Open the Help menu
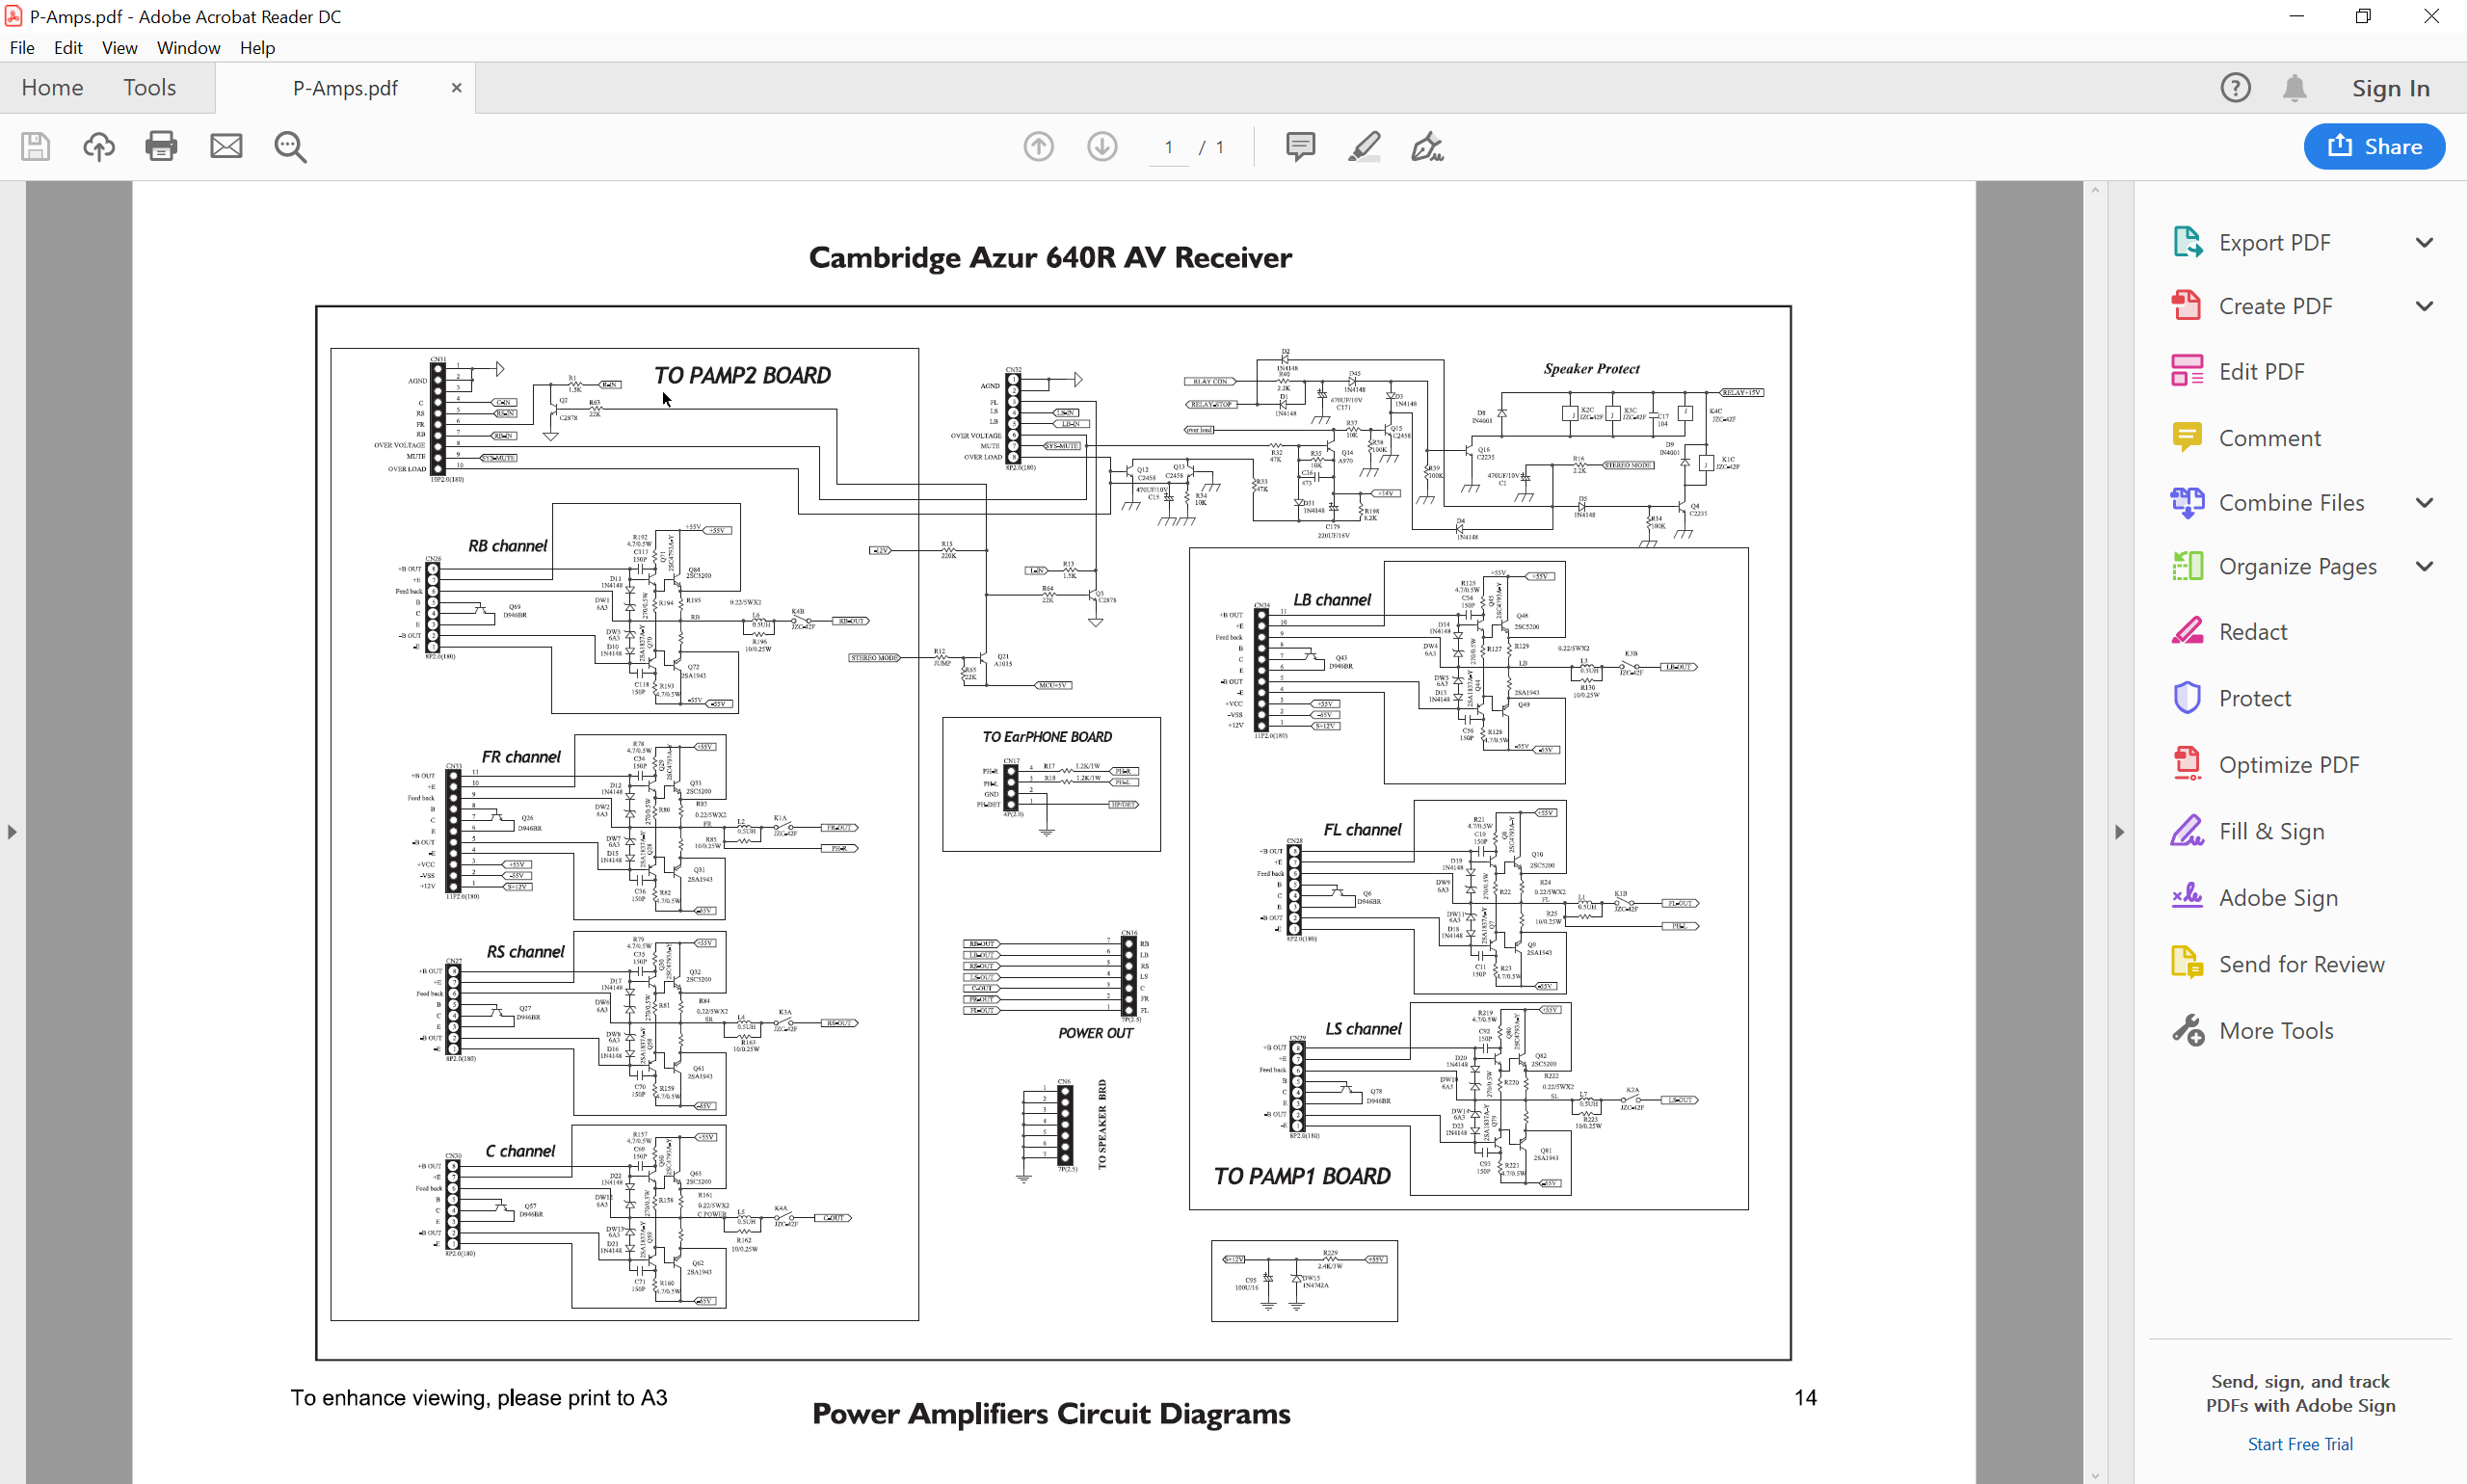 tap(257, 48)
